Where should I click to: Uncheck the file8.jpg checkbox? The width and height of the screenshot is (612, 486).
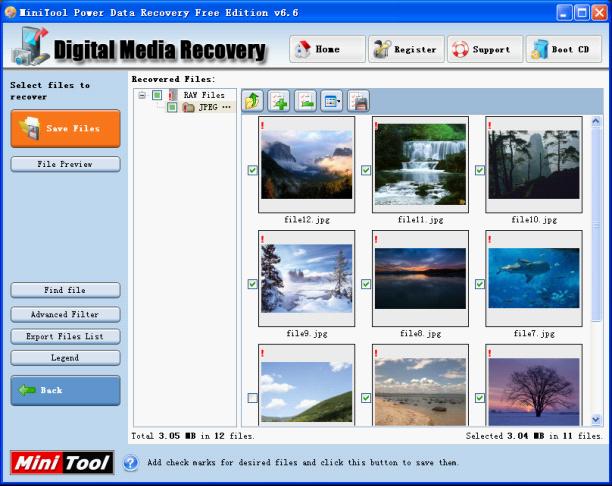click(x=366, y=284)
